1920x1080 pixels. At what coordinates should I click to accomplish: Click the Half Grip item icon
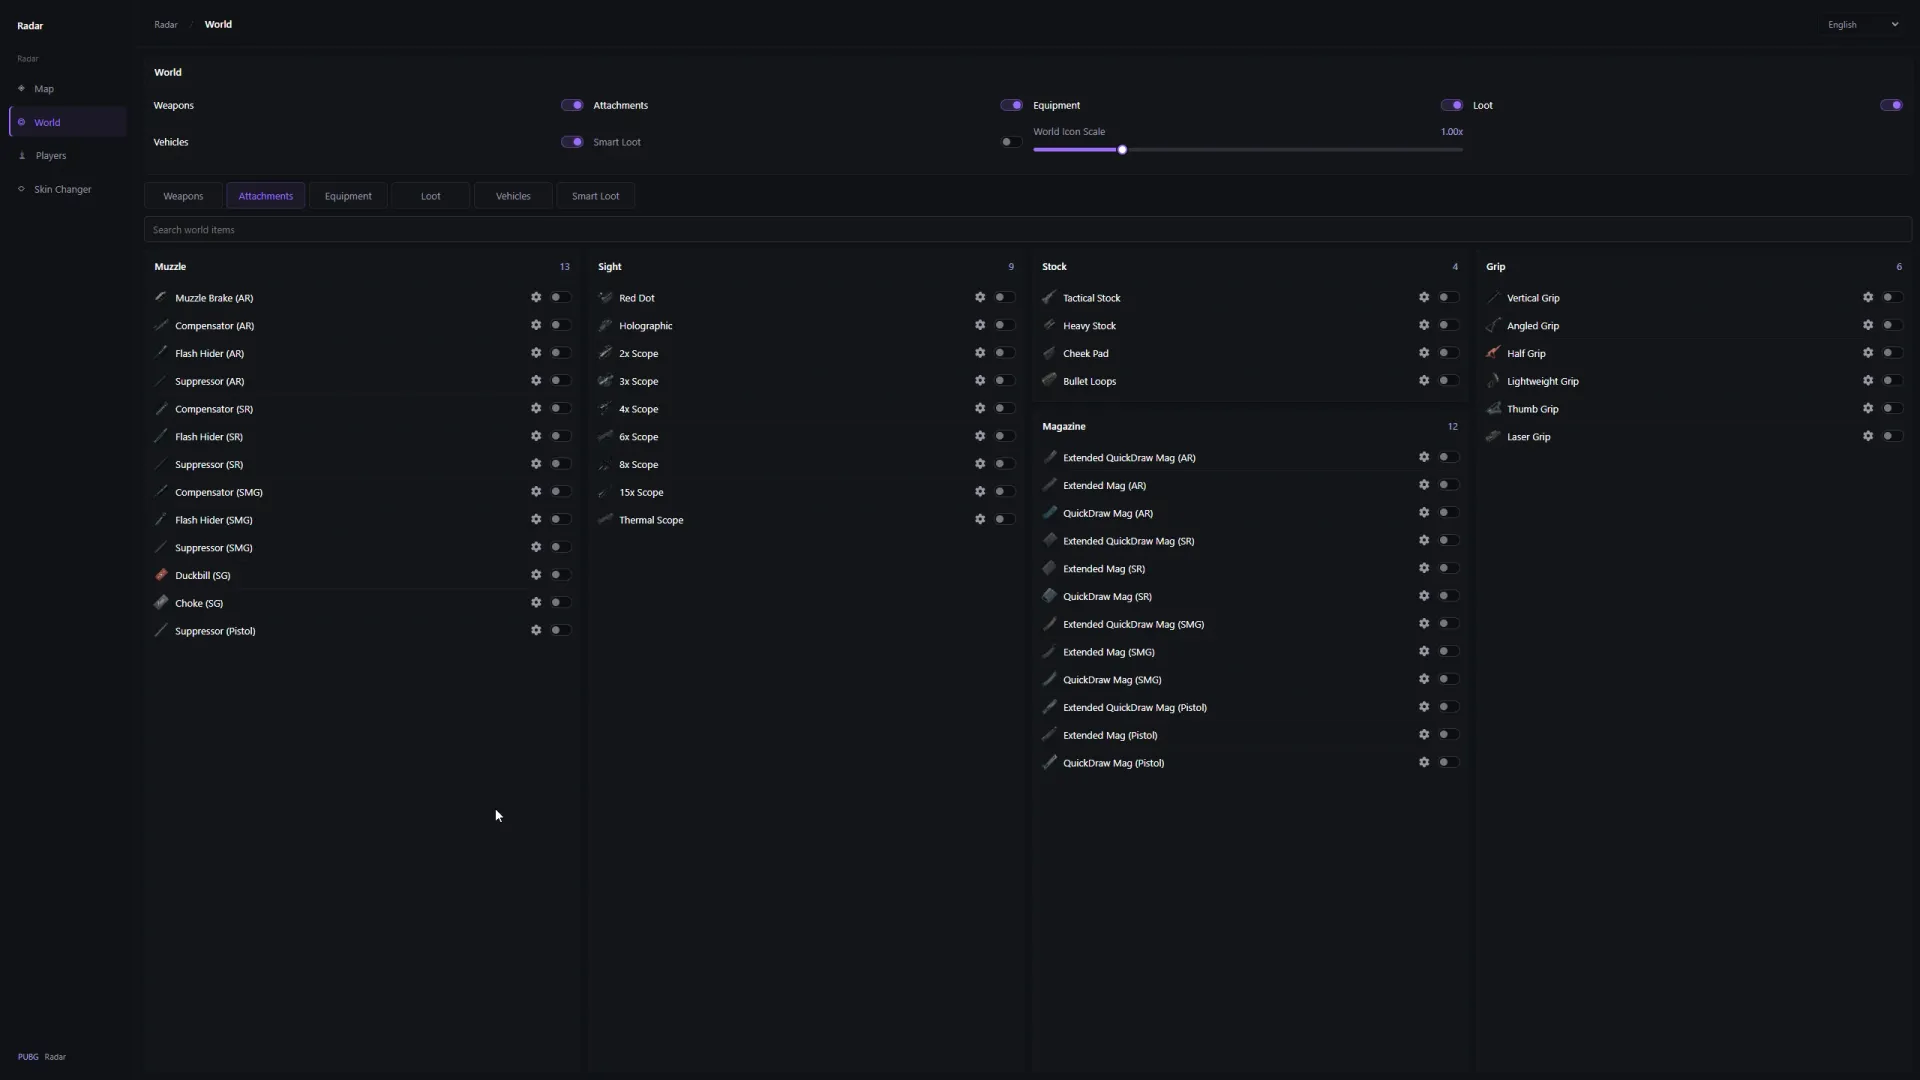1493,353
